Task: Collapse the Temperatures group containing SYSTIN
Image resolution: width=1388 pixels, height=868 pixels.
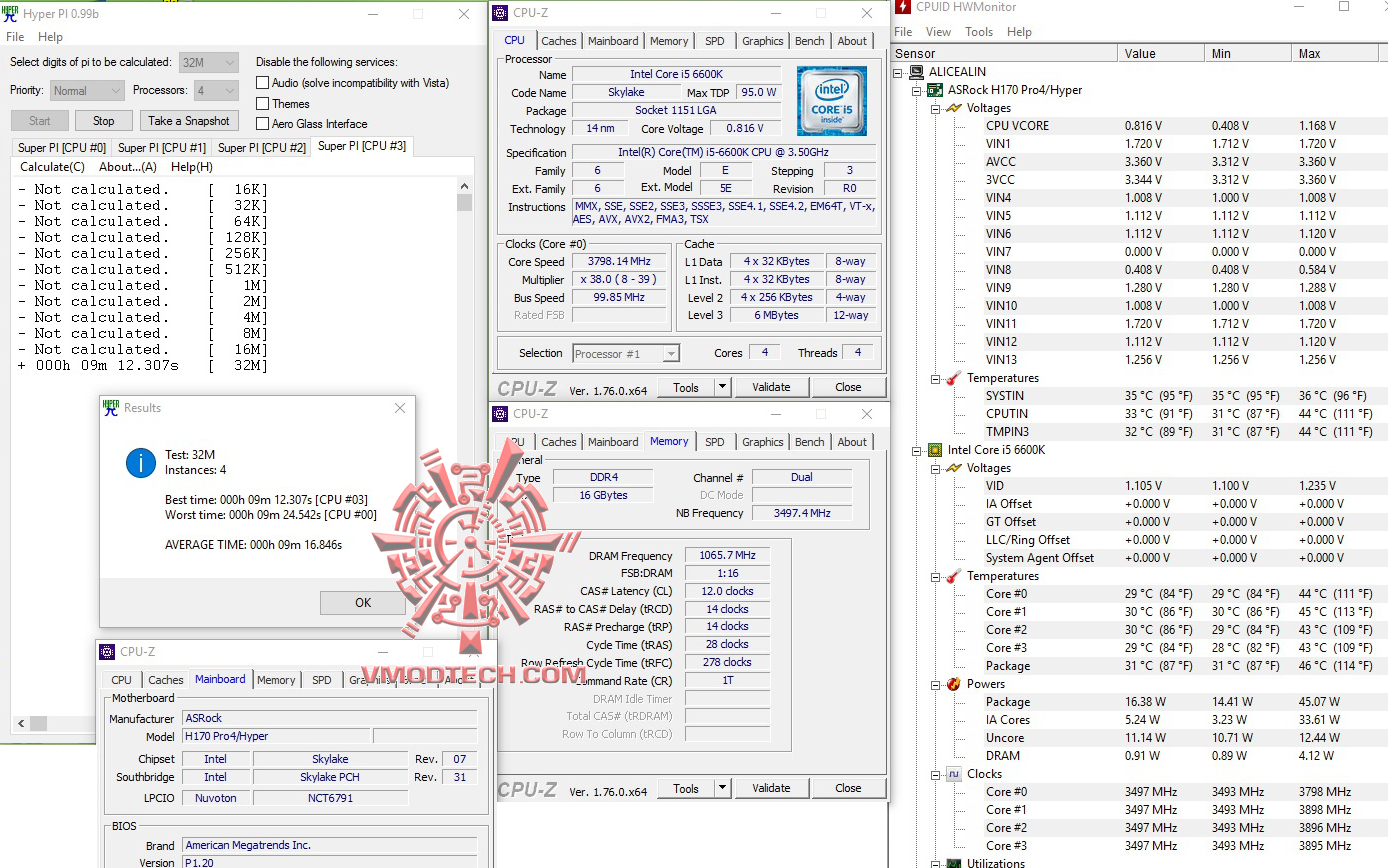Action: [935, 378]
